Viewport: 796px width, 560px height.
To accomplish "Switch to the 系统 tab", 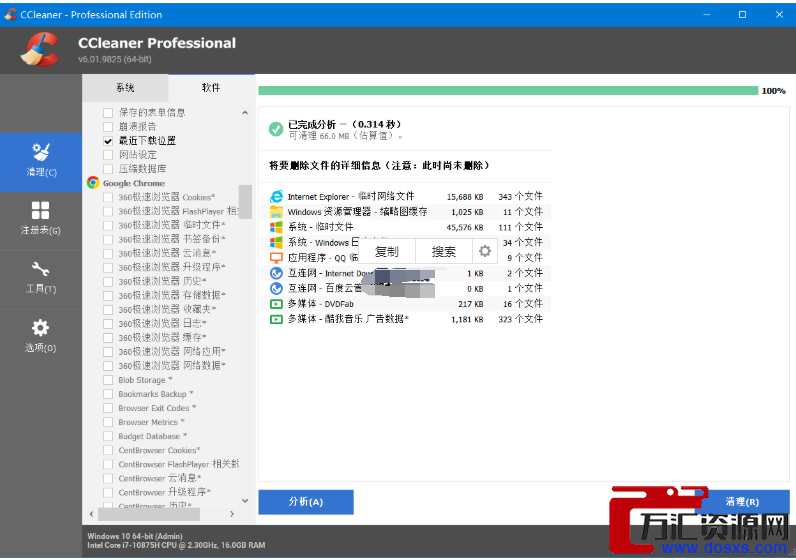I will coord(125,88).
